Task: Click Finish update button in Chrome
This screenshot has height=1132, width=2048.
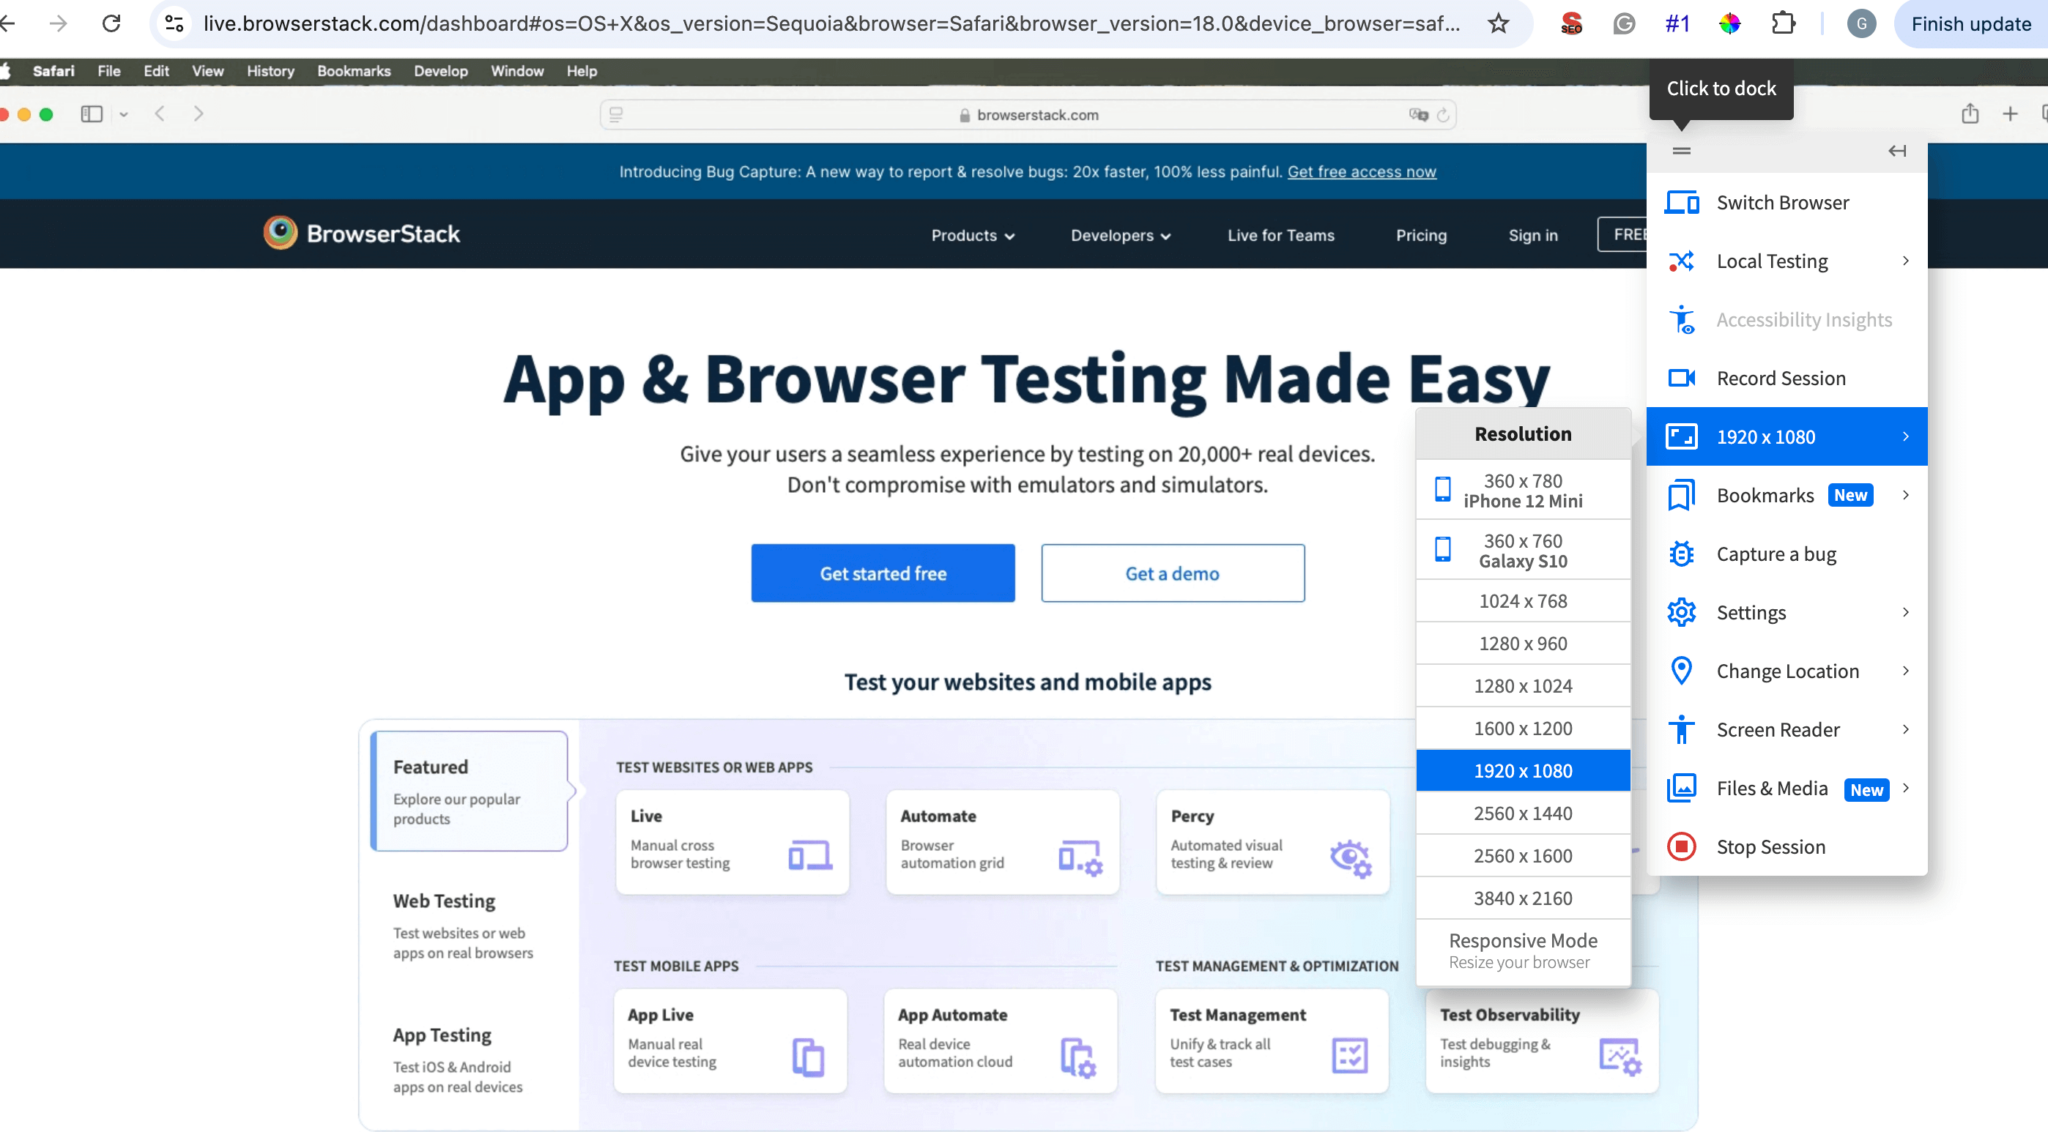Action: coord(1971,24)
